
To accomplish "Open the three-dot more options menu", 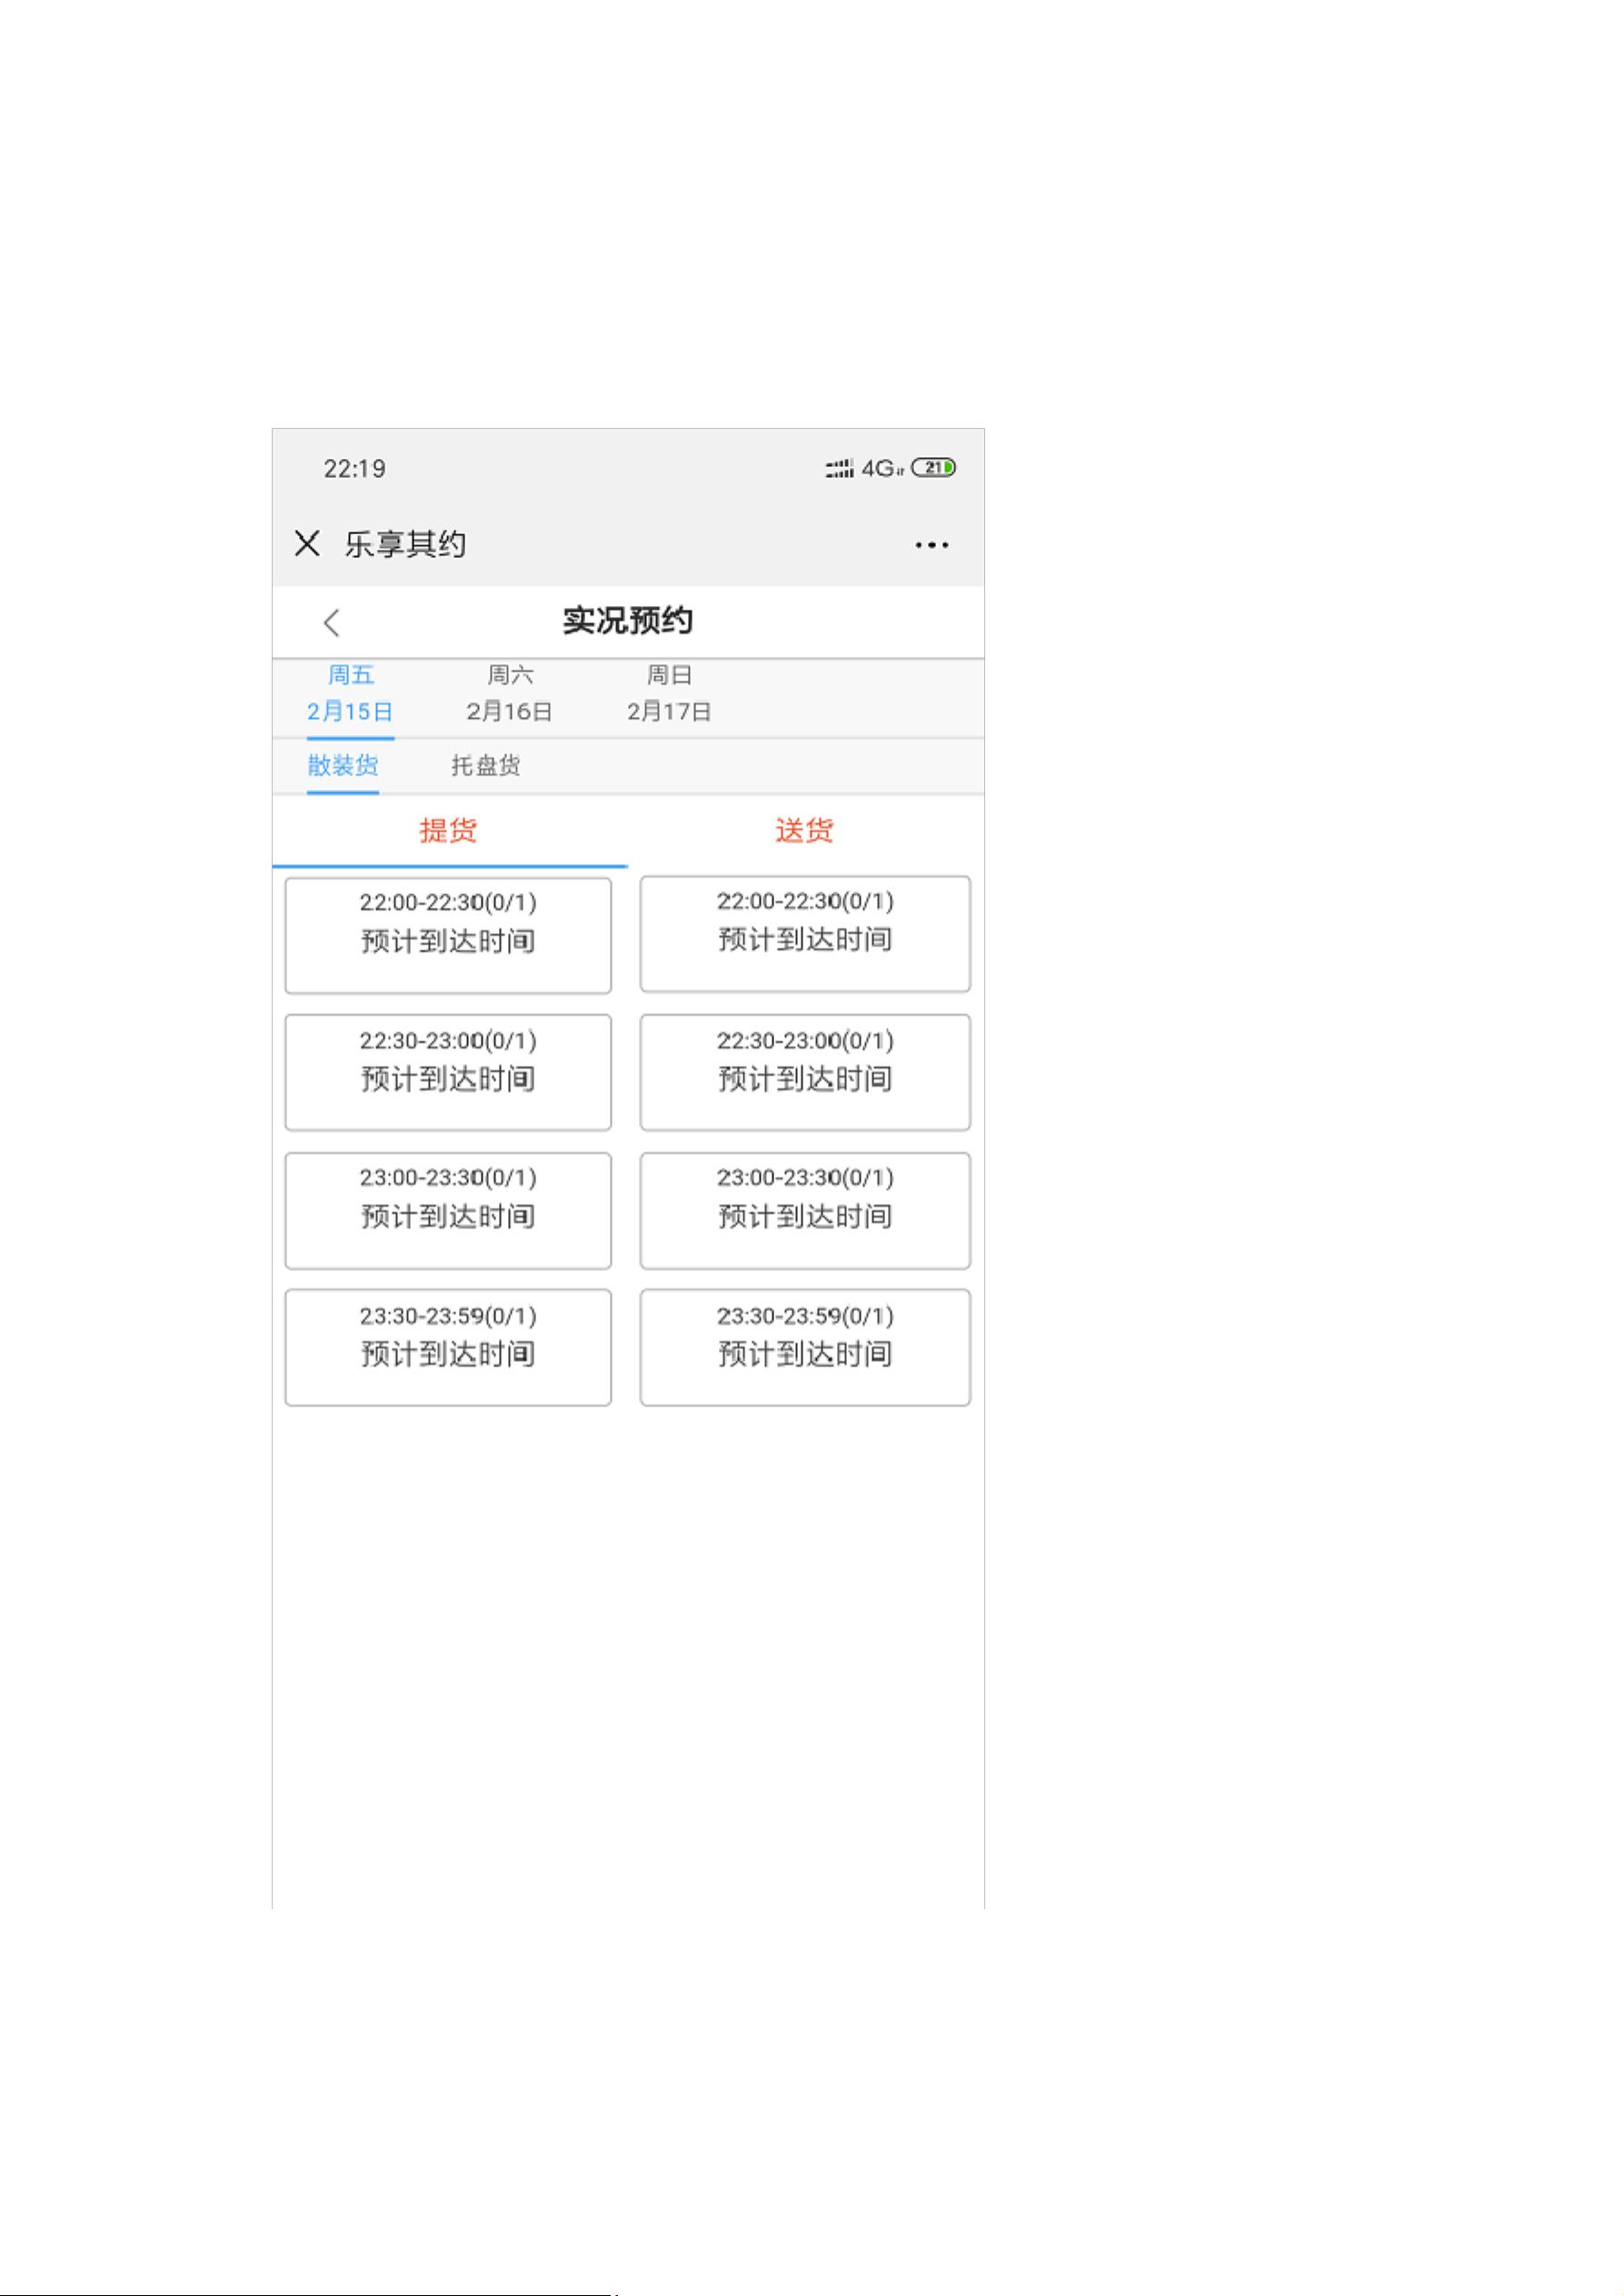I will (x=932, y=545).
